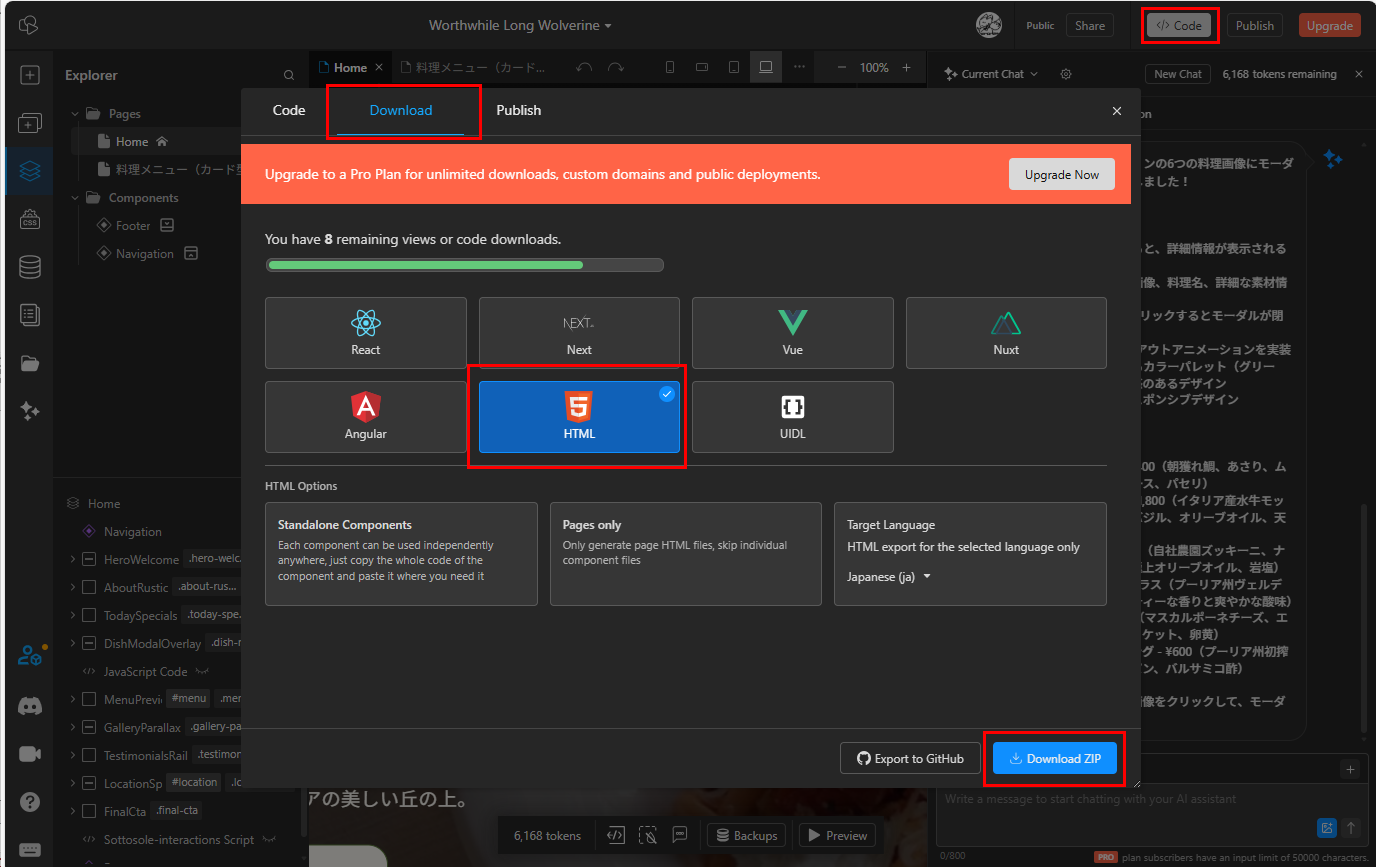Open the Japanese (ja) language dropdown
This screenshot has height=867, width=1376.
point(888,577)
